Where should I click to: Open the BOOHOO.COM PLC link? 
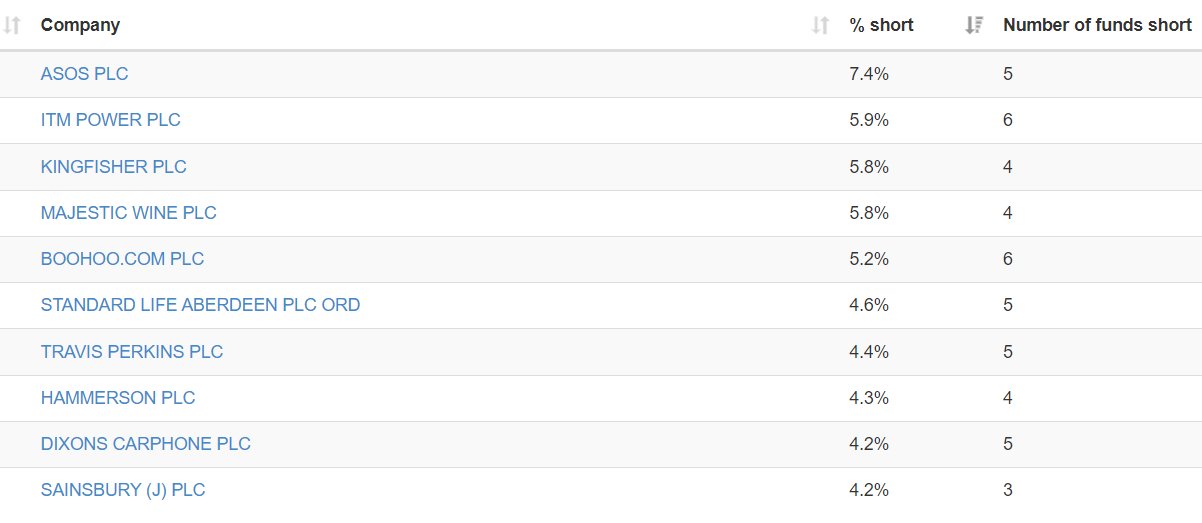pyautogui.click(x=122, y=259)
